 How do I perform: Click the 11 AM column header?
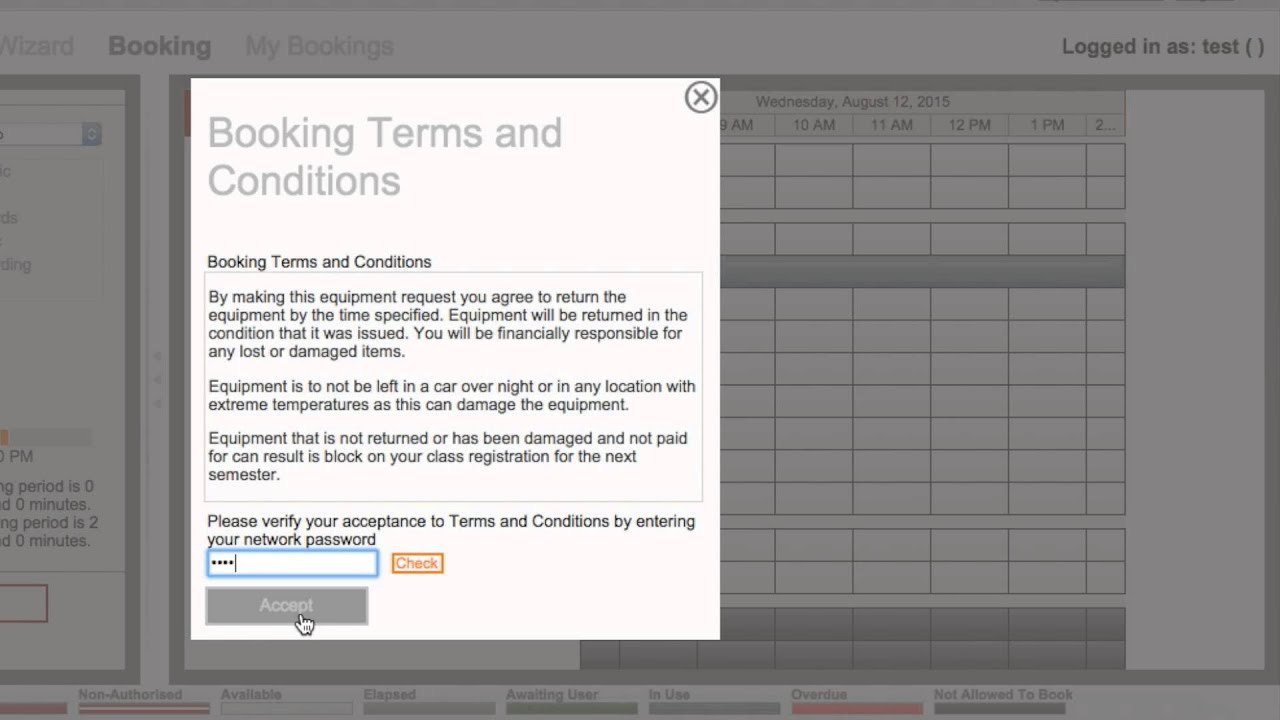(x=892, y=125)
